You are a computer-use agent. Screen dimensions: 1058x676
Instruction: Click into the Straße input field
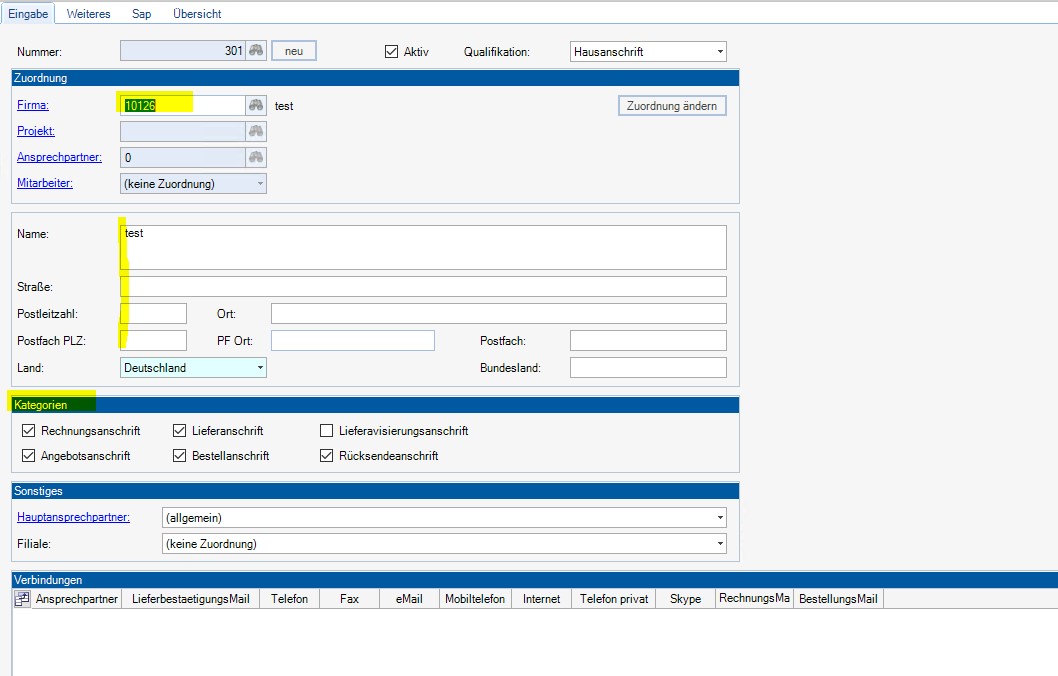tap(423, 287)
